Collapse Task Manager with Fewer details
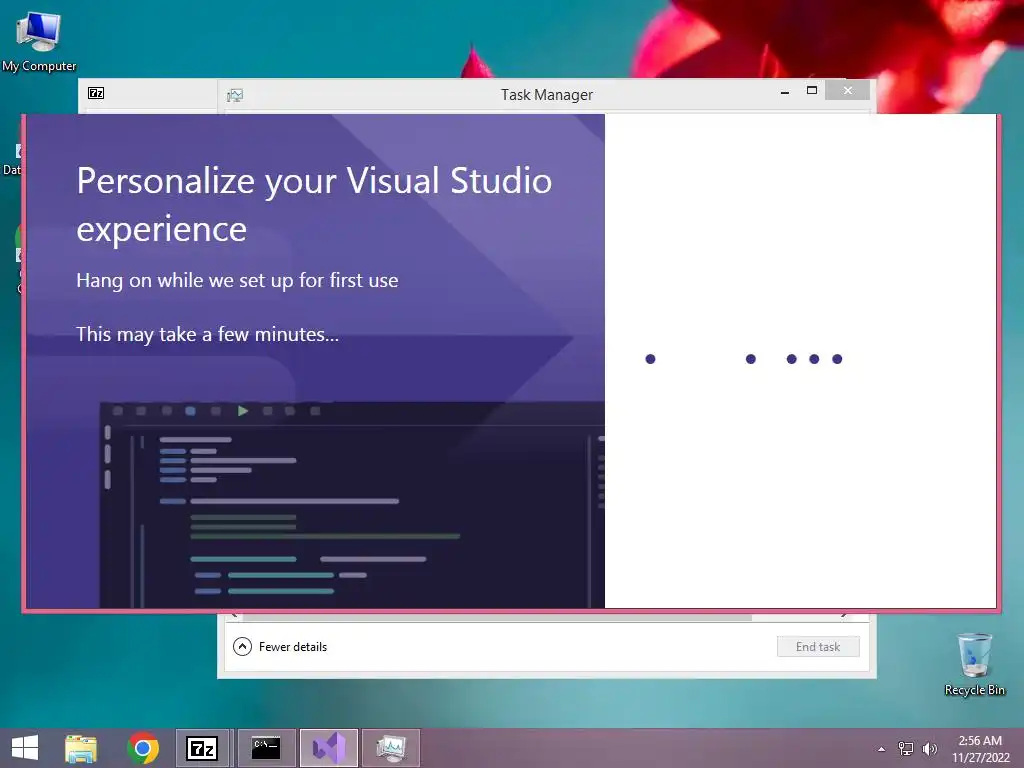 point(280,647)
